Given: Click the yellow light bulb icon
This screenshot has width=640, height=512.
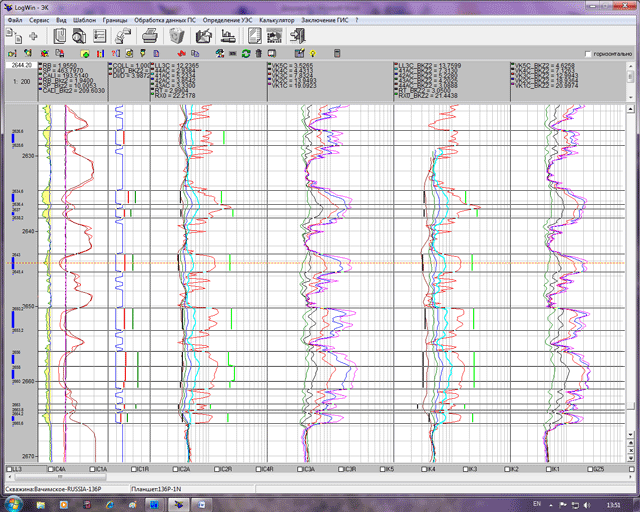Looking at the screenshot, I should [x=313, y=53].
